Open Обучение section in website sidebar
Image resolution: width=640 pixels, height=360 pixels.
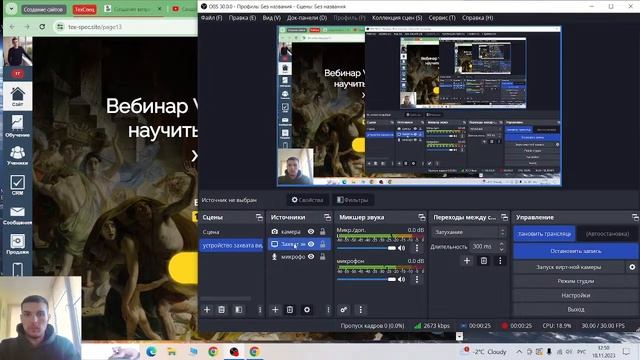17,126
